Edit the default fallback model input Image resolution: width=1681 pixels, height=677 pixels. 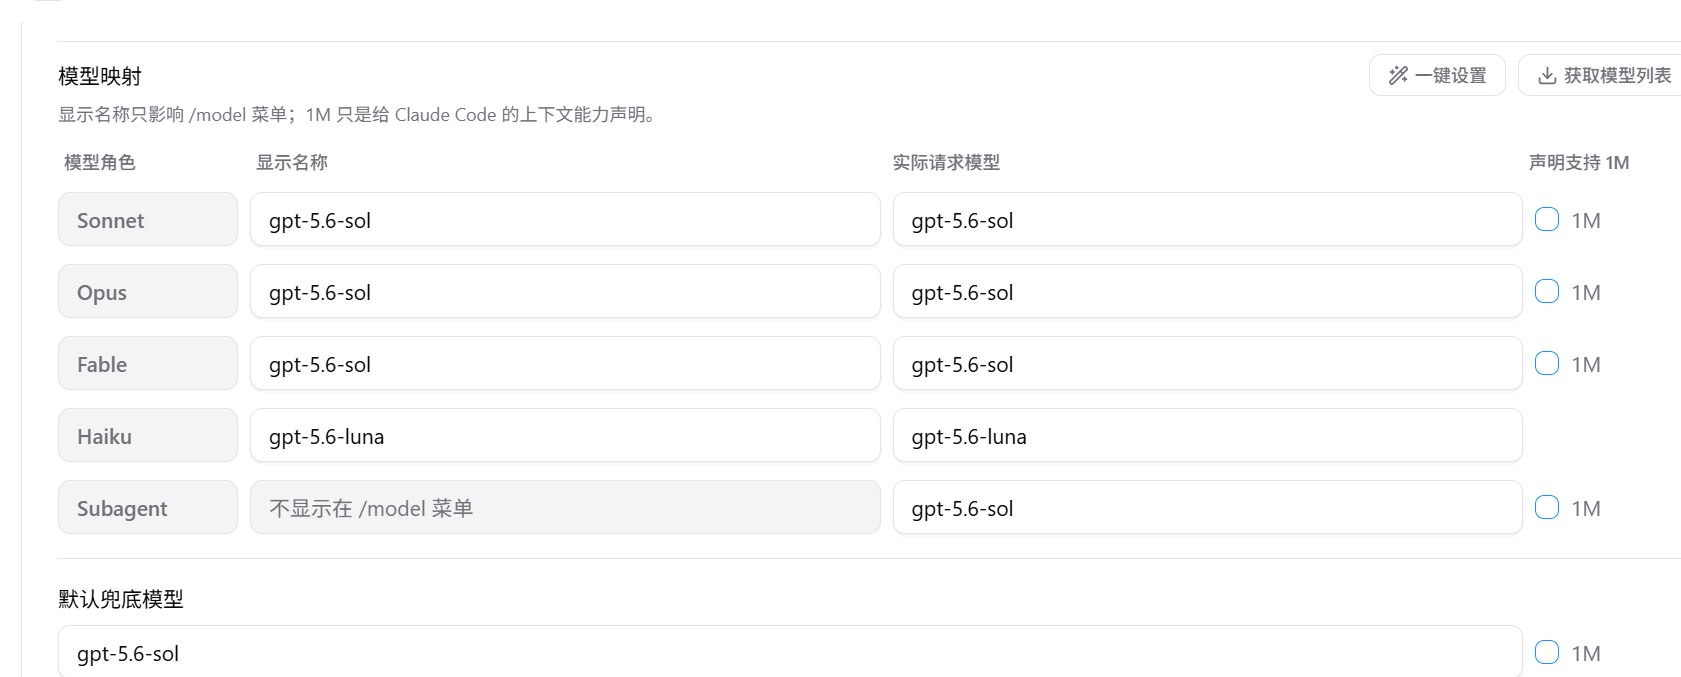(790, 652)
